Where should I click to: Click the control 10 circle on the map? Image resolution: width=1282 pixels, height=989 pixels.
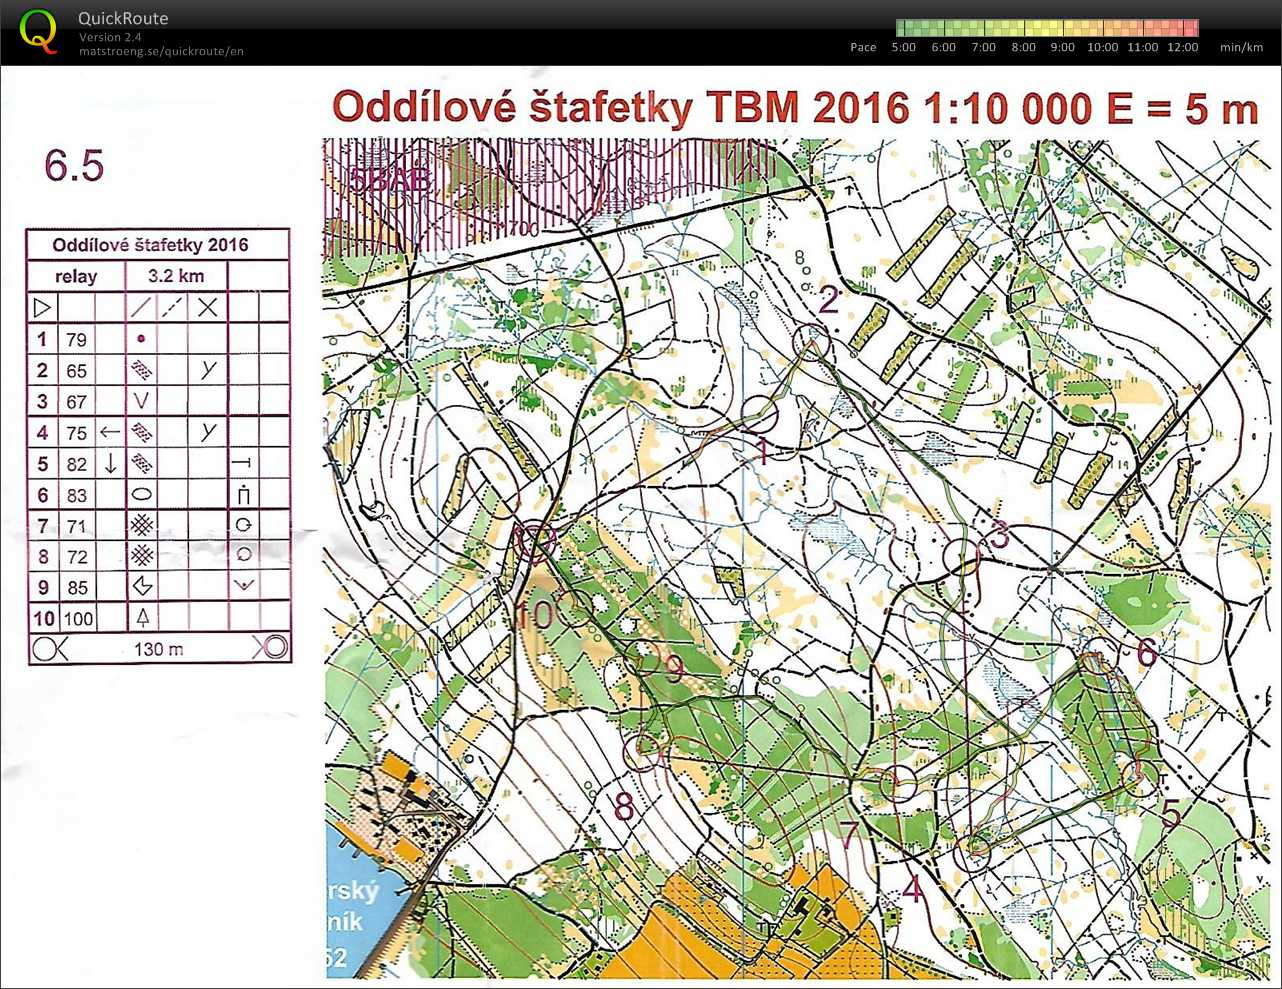pyautogui.click(x=576, y=608)
